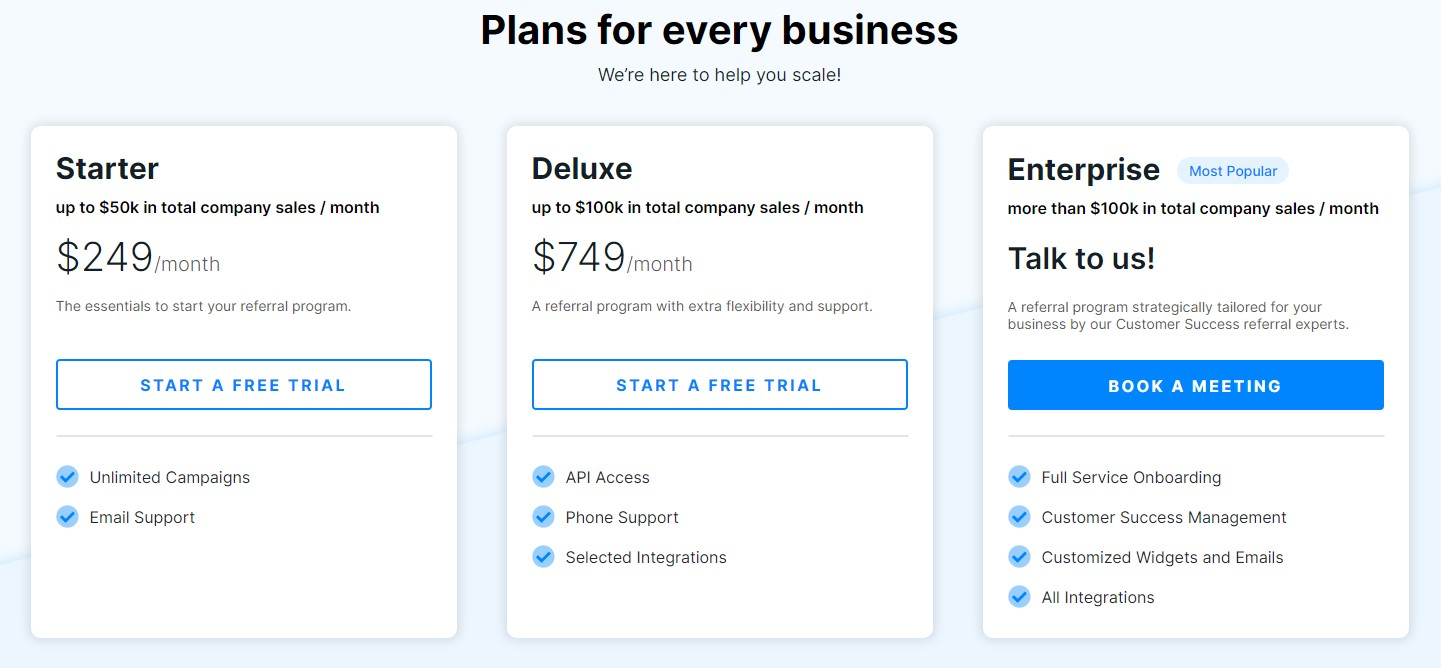Click the Talk to us! text

tap(1082, 259)
